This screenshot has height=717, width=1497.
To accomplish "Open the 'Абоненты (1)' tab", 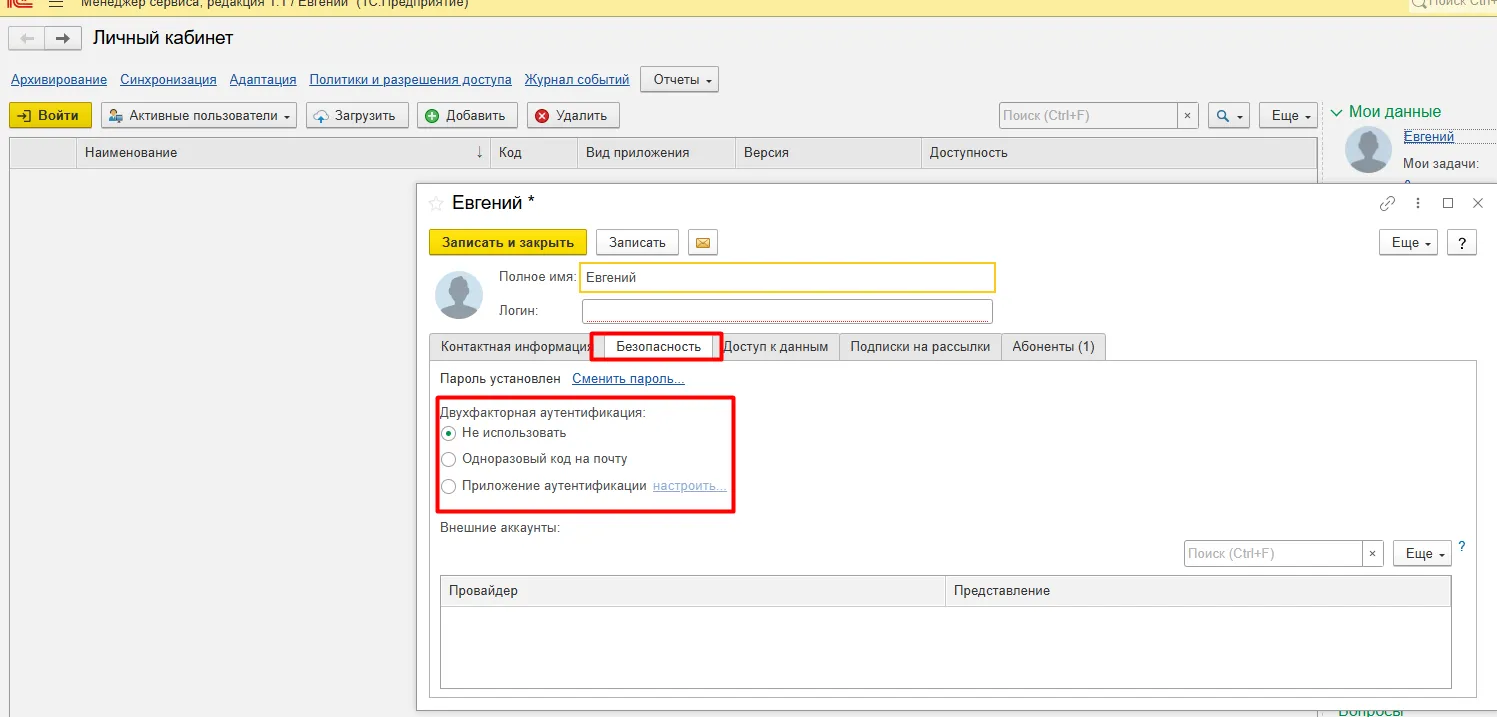I will [x=1054, y=345].
